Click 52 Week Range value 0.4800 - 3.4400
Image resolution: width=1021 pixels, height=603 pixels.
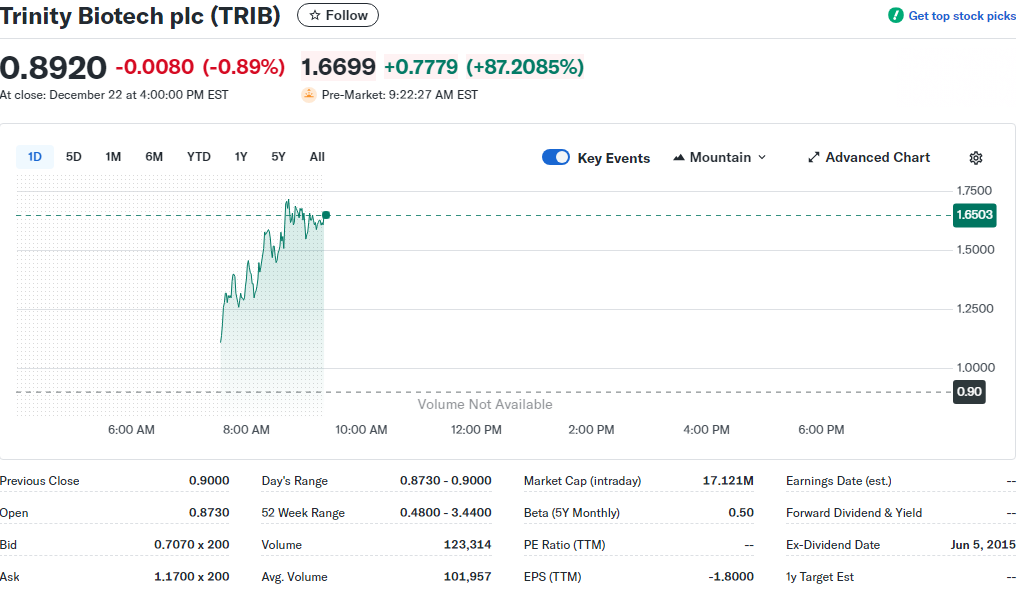(445, 512)
